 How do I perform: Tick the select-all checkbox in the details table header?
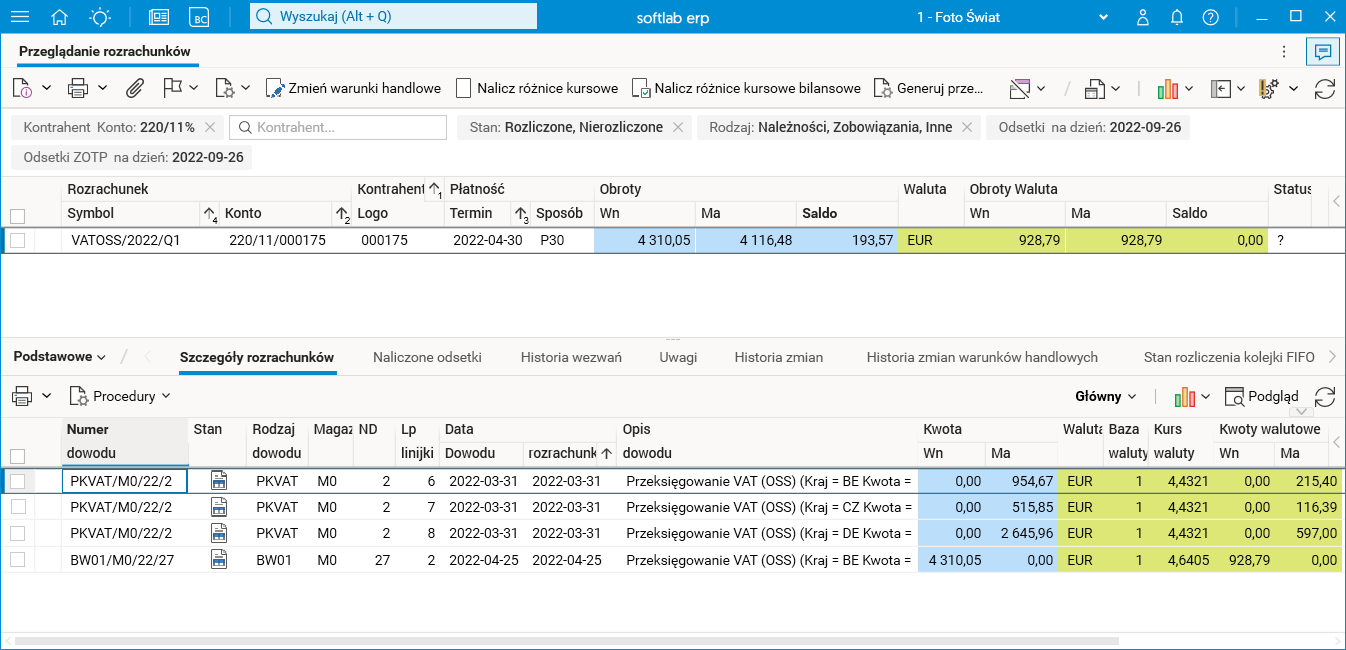tap(17, 455)
